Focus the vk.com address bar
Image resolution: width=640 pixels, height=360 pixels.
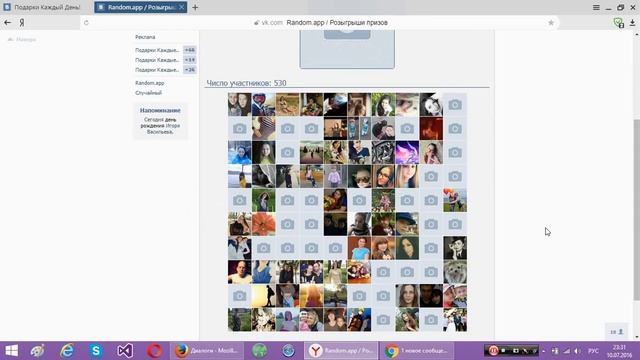(320, 23)
